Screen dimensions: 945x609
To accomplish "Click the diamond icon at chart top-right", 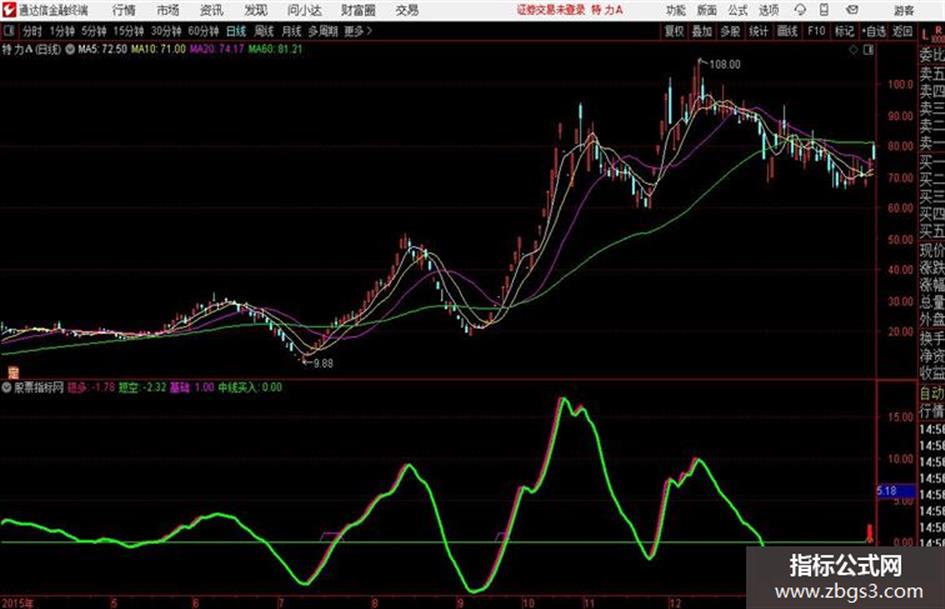I will tap(853, 50).
